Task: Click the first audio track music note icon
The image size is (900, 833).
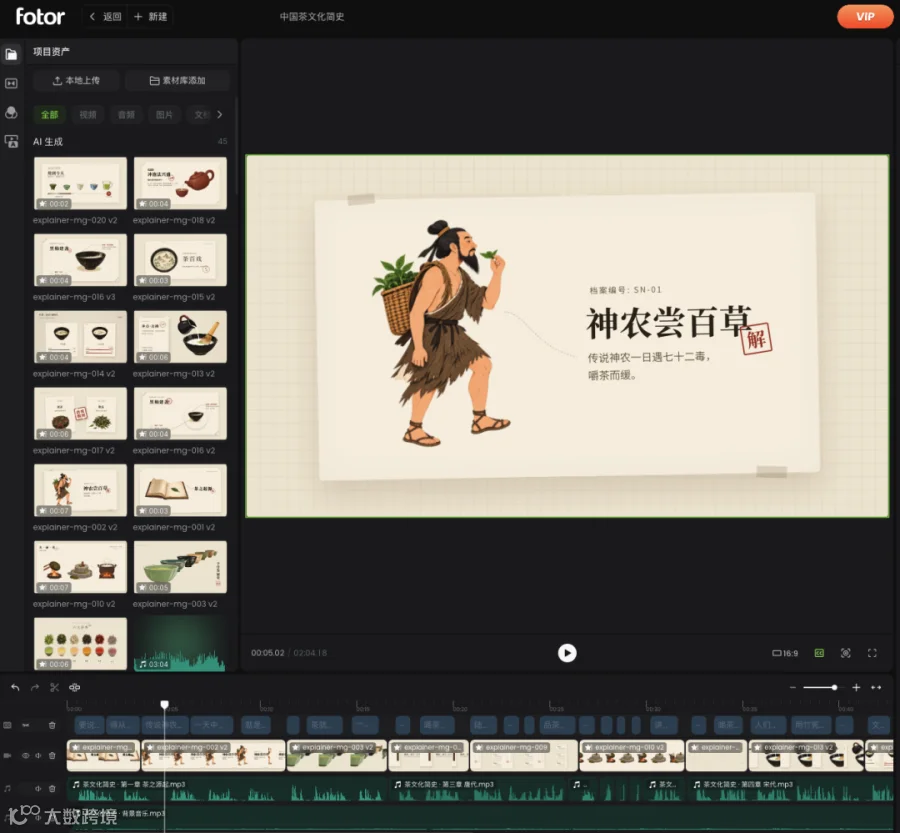Action: pyautogui.click(x=7, y=789)
